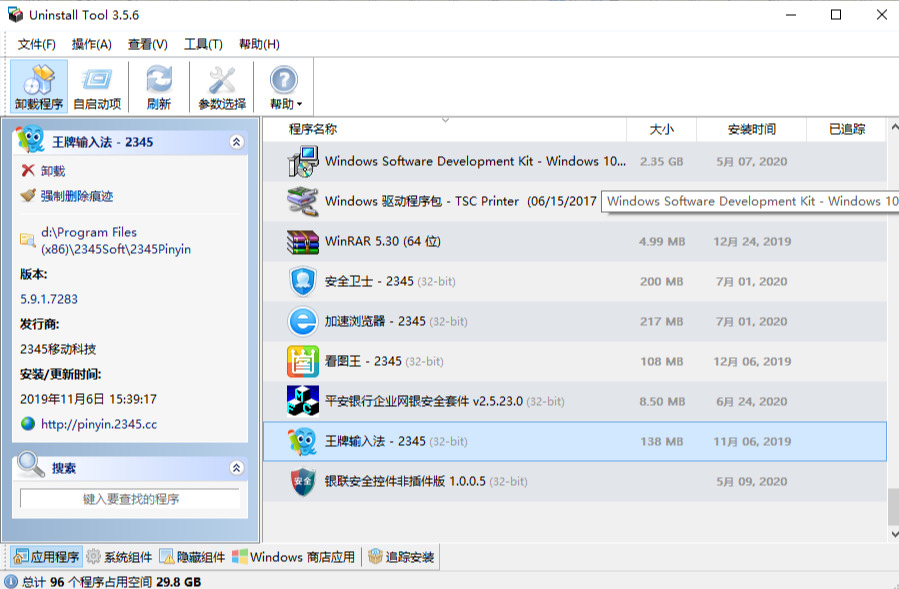
Task: Select 加速浏览器 - 2345 row name
Action: tap(396, 321)
